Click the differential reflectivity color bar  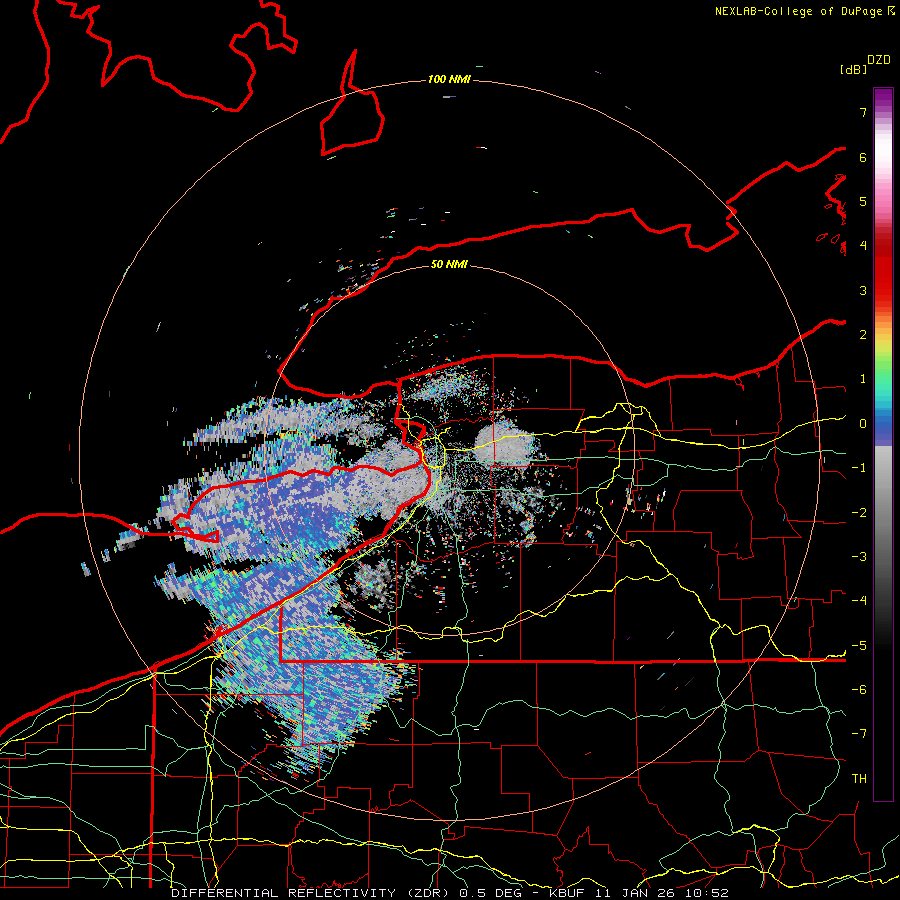click(x=883, y=444)
